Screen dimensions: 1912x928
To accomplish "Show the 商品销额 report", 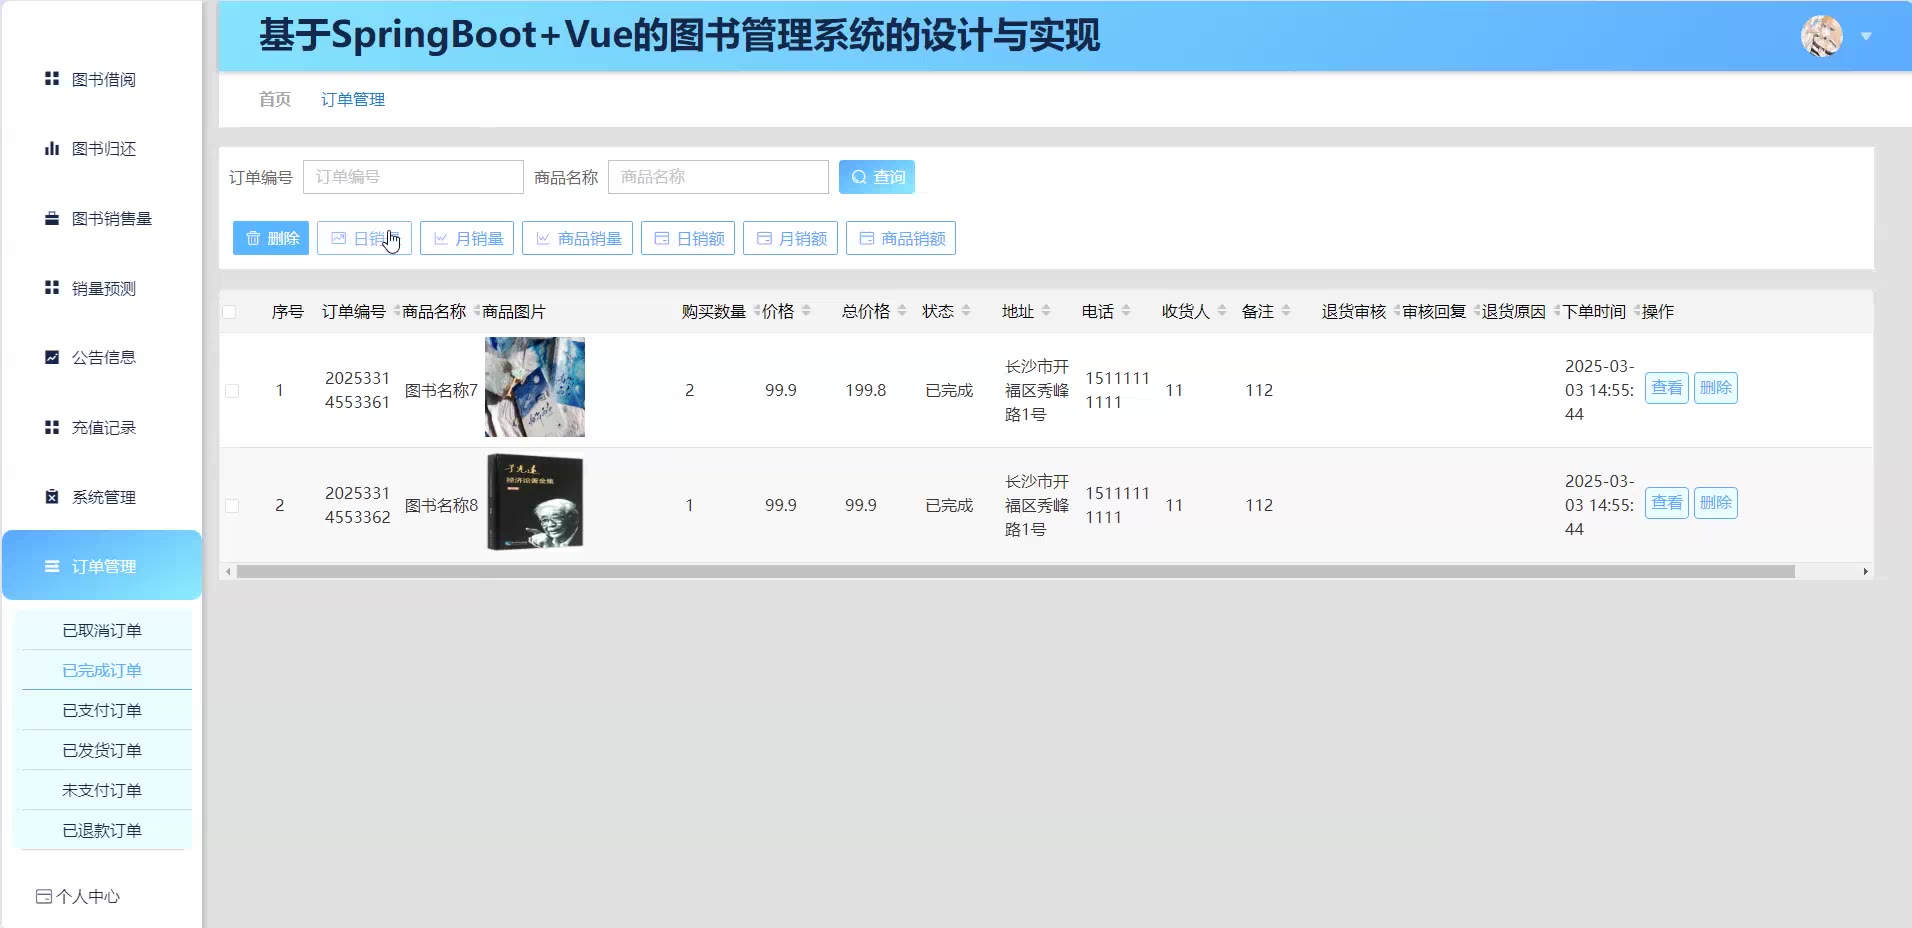I will [x=901, y=238].
